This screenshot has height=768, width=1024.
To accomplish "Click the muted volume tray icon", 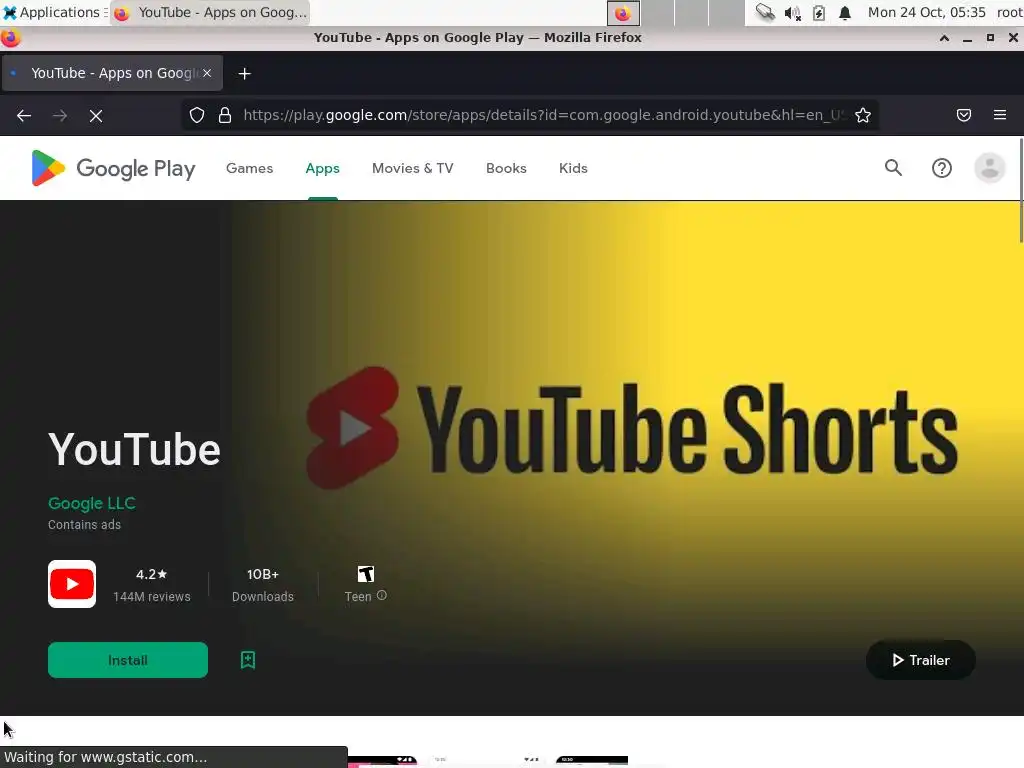I will pos(792,13).
